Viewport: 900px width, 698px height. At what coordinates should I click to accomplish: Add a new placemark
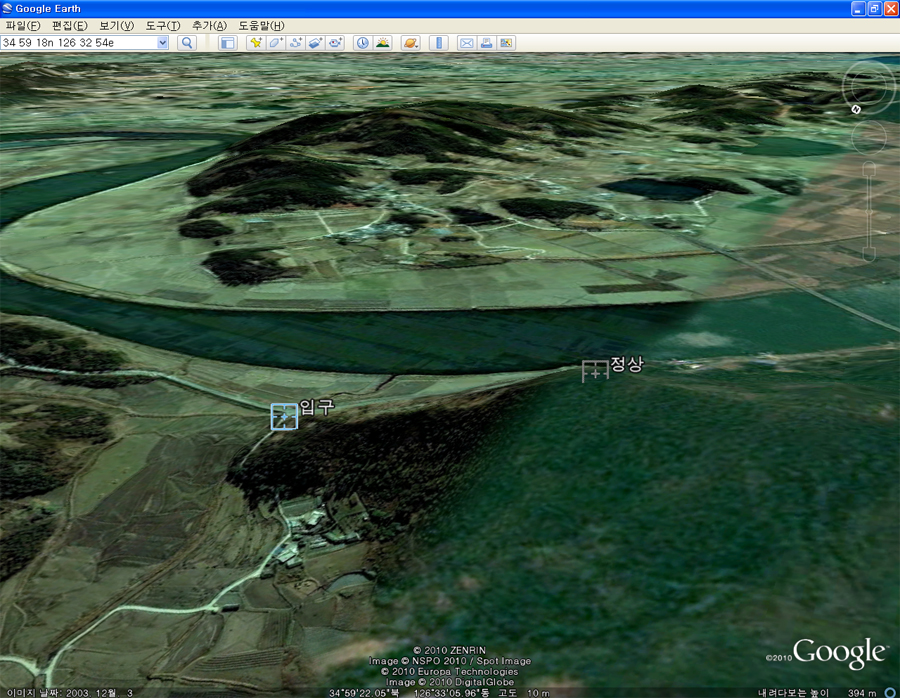point(256,43)
